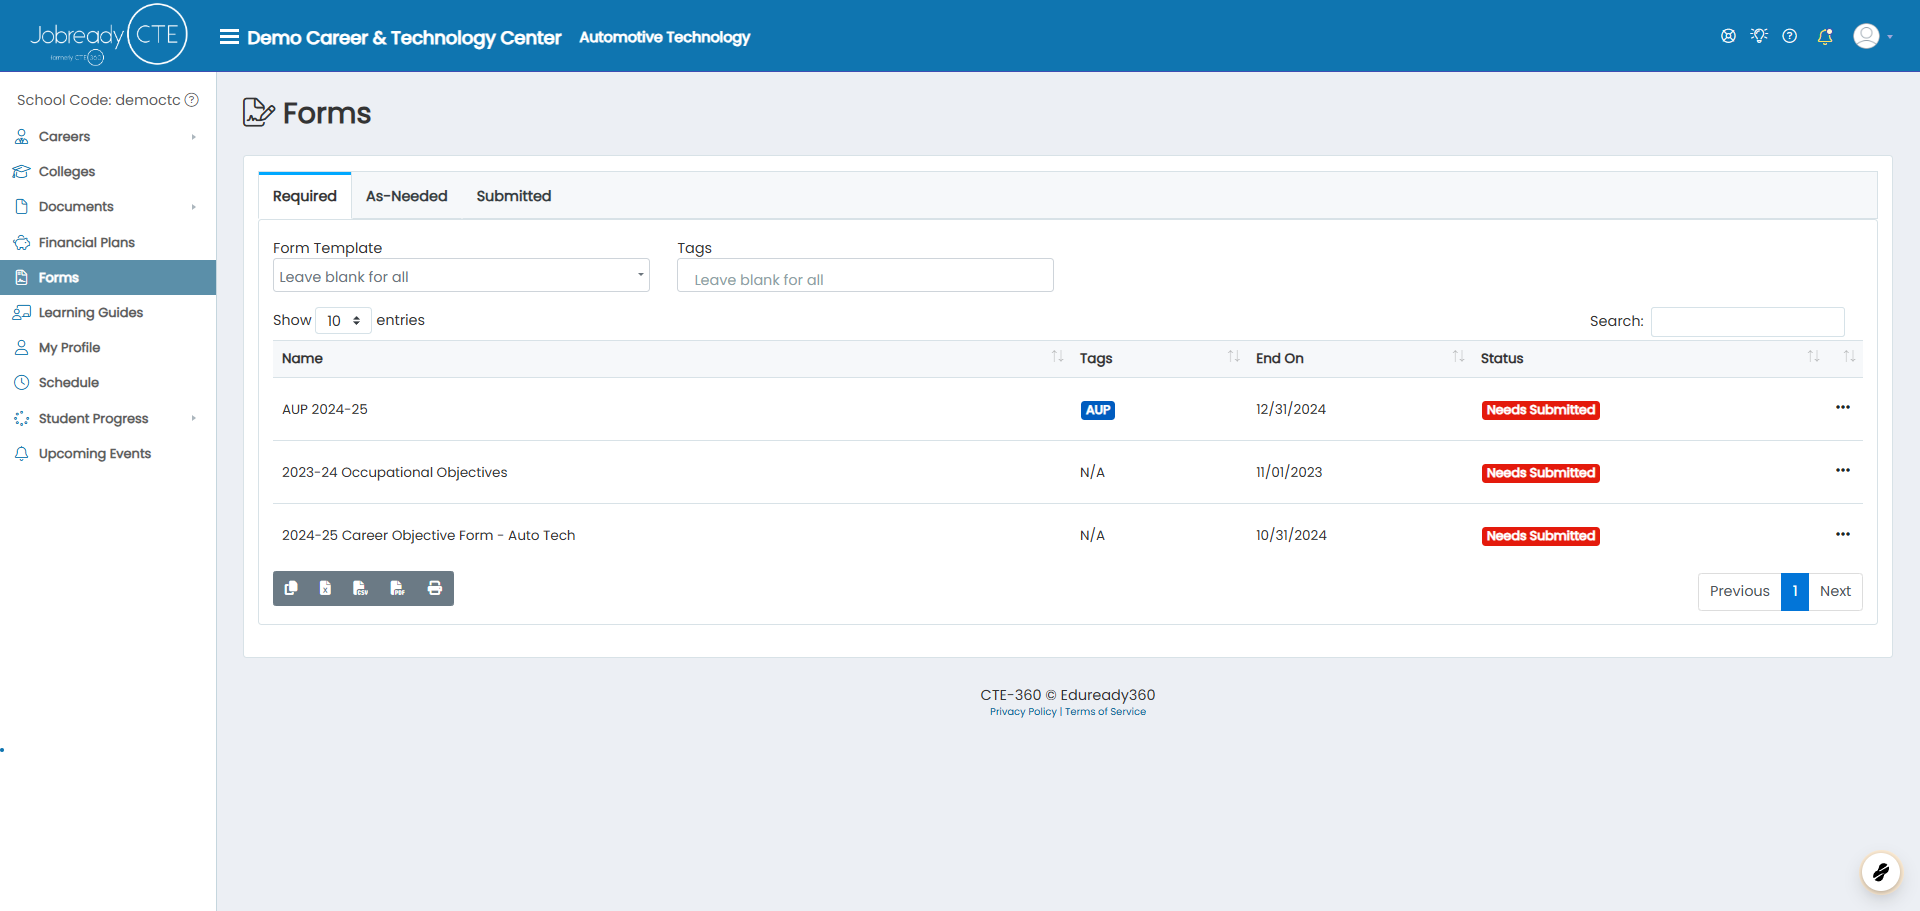Image resolution: width=1920 pixels, height=911 pixels.
Task: Expand the Student Progress submenu arrow
Action: [x=193, y=418]
